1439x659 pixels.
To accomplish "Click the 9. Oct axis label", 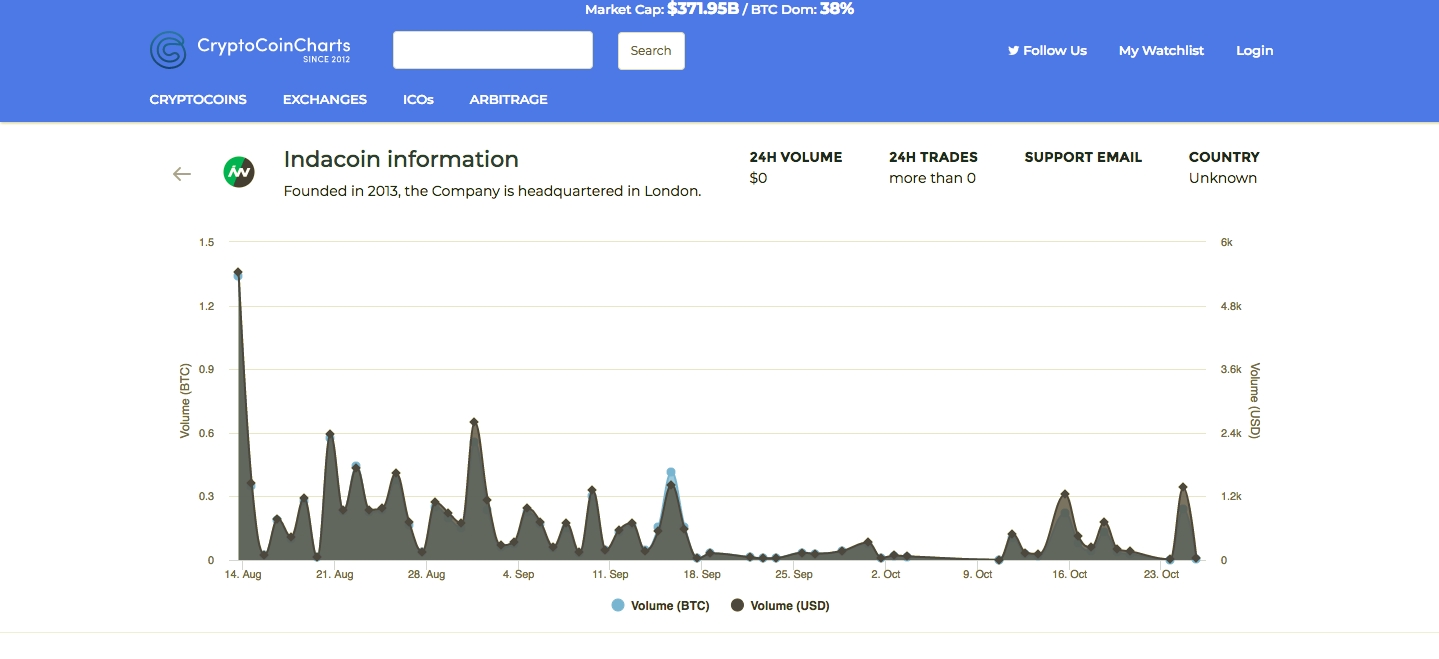I will pos(978,575).
